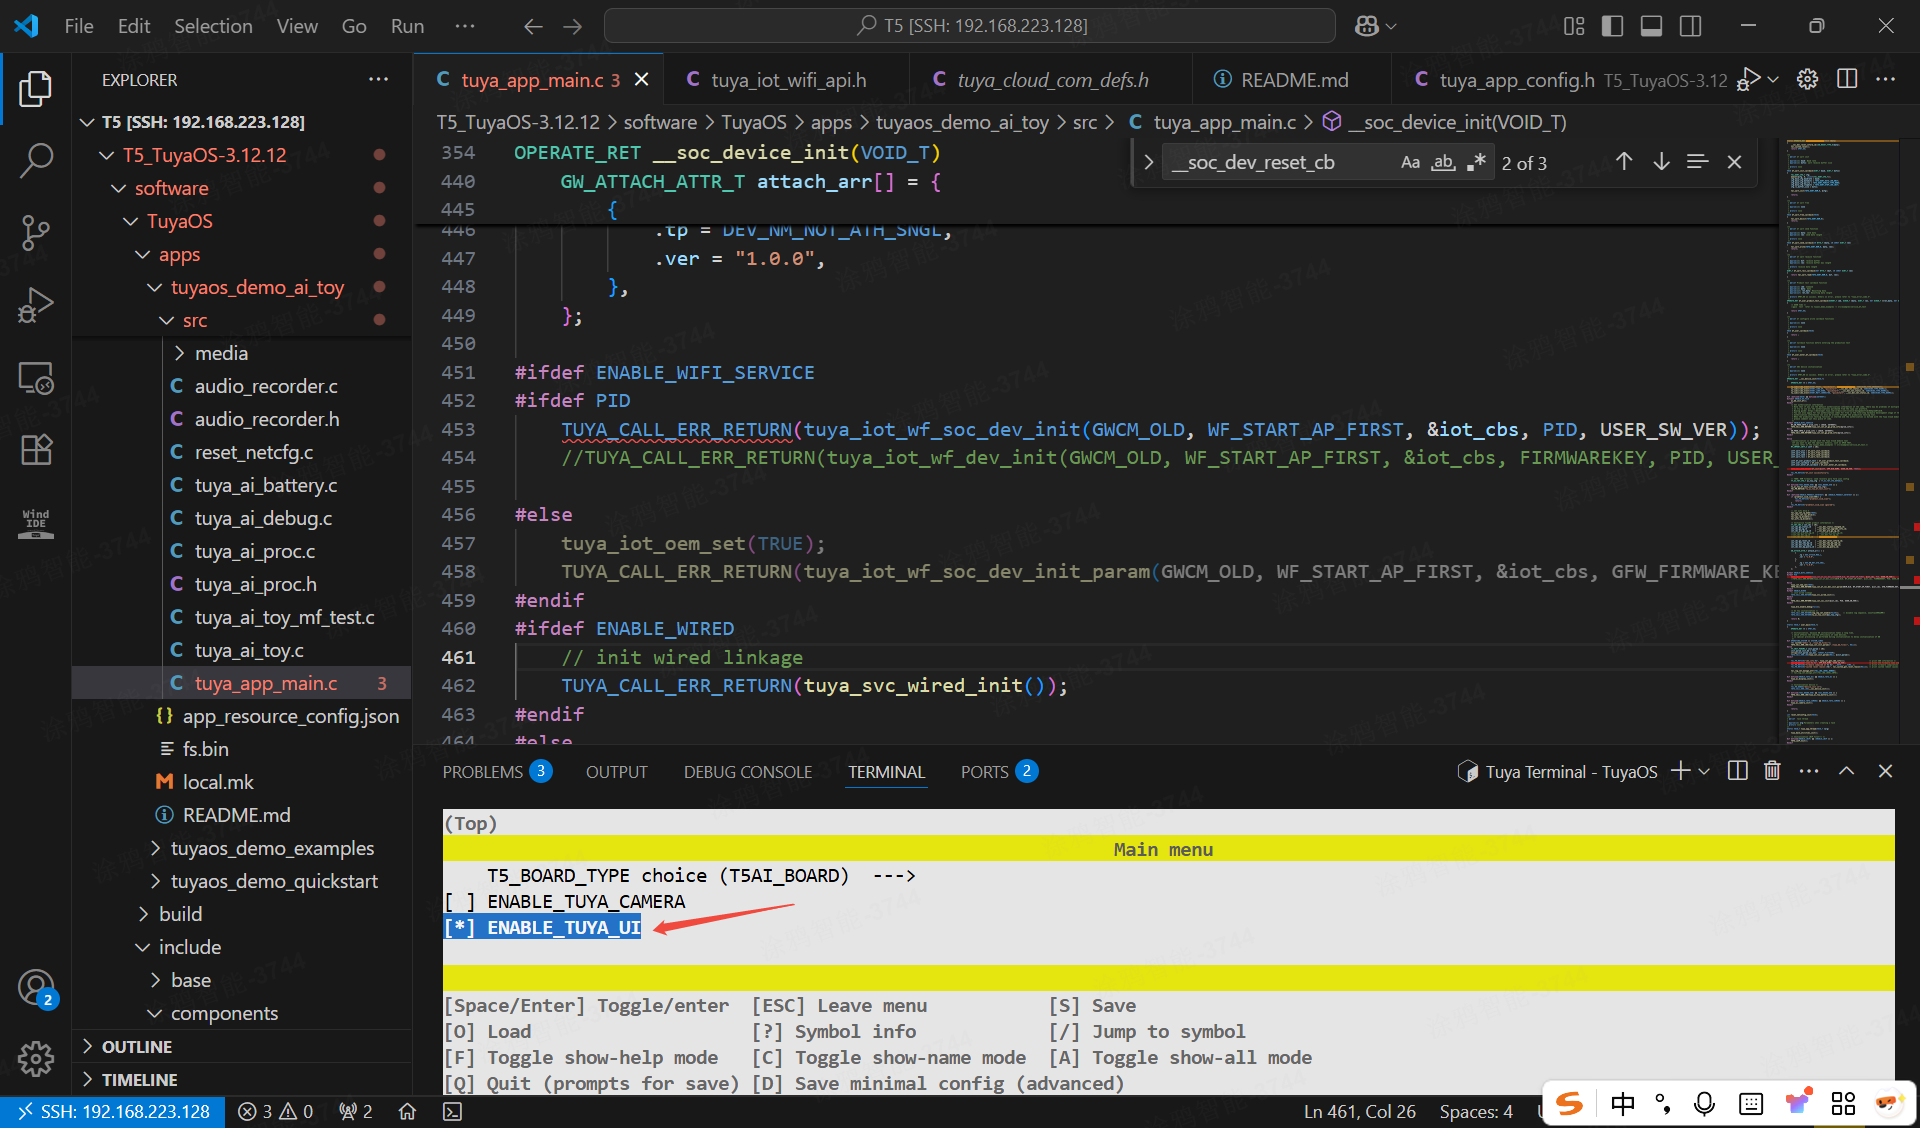
Task: Toggle Match Whole Word in find widget
Action: pyautogui.click(x=1443, y=162)
